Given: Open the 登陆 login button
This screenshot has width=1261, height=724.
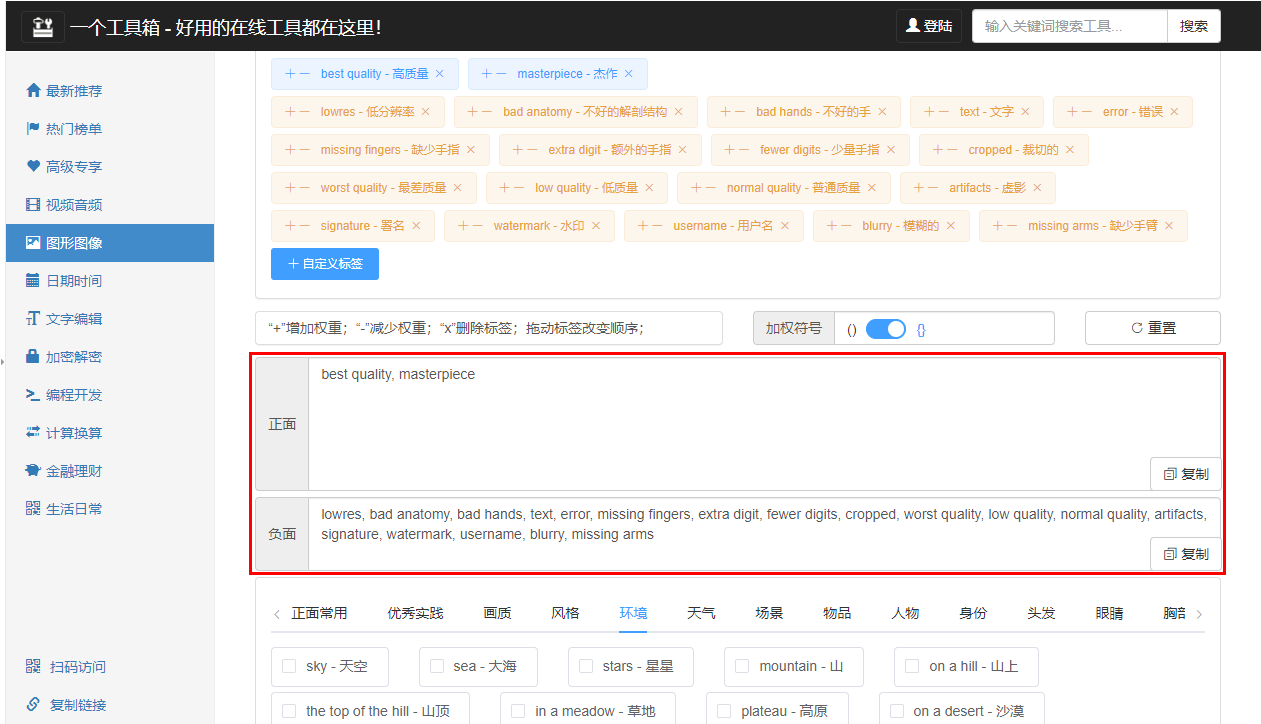Looking at the screenshot, I should click(929, 26).
